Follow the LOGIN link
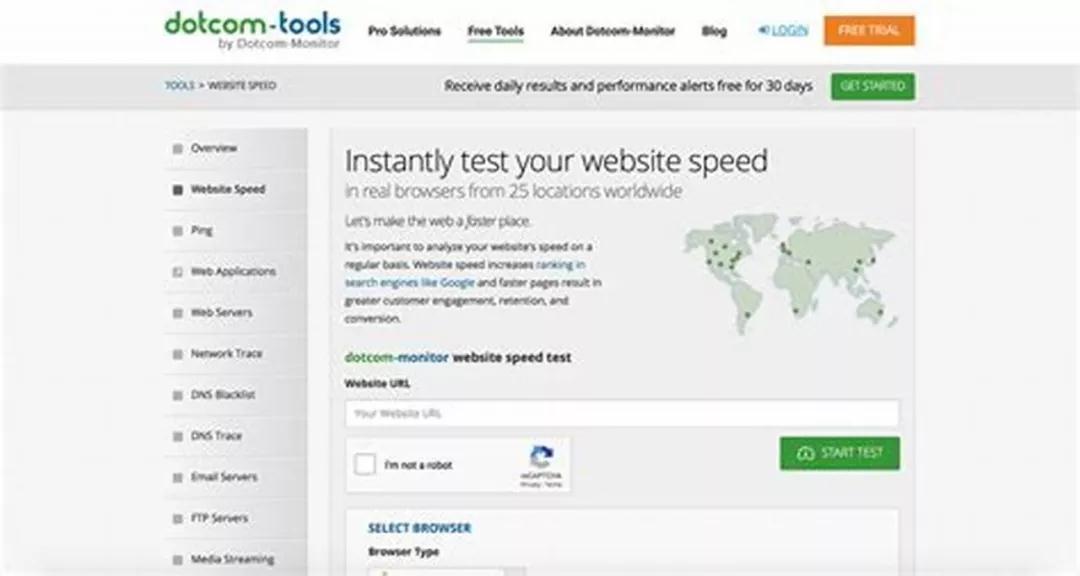The height and width of the screenshot is (576, 1080). [782, 30]
